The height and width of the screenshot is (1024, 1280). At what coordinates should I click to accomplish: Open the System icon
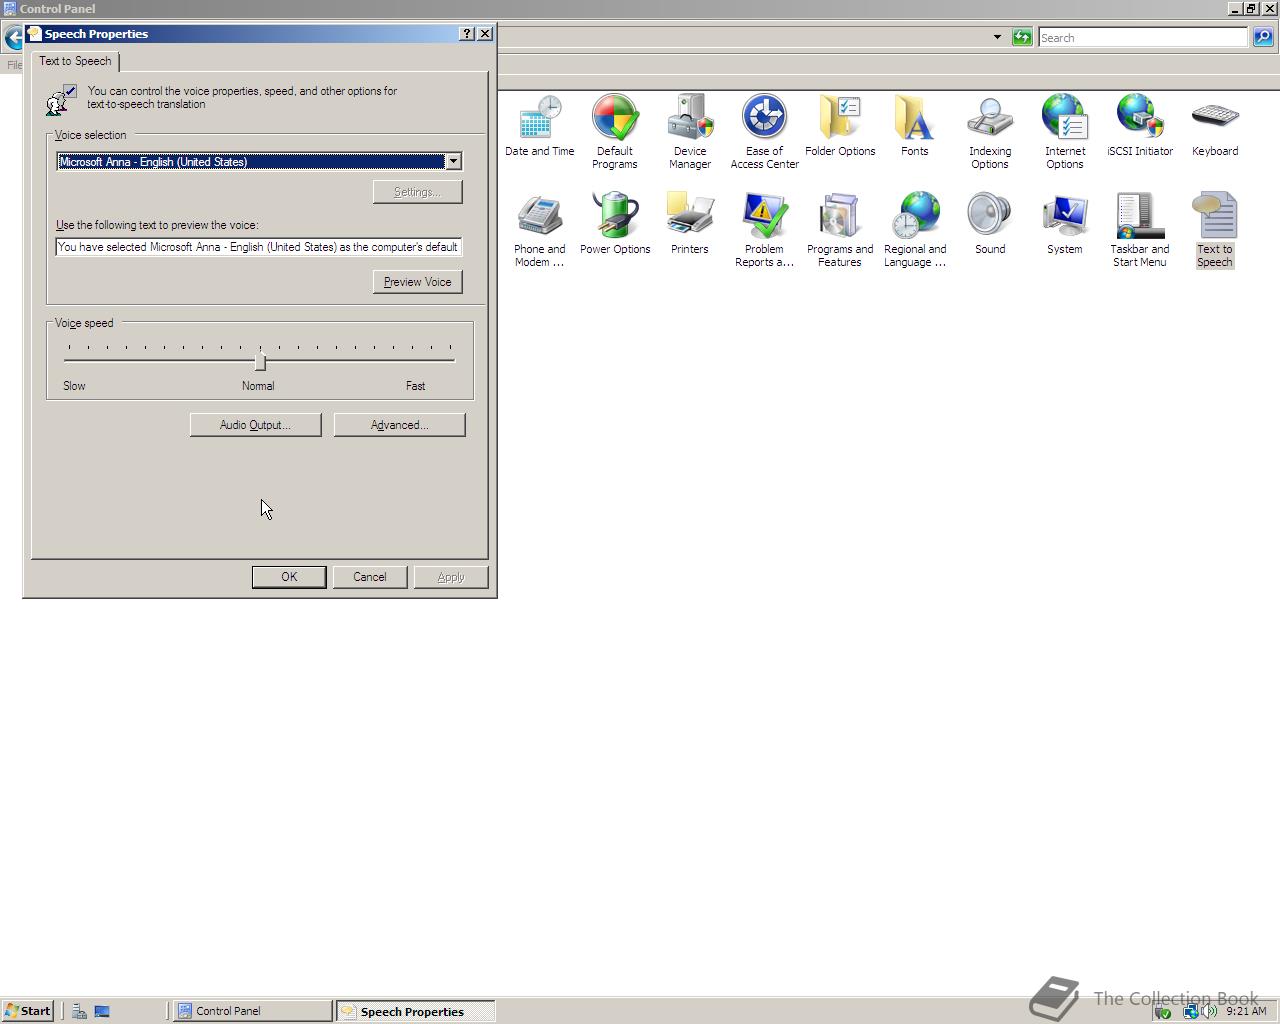point(1065,224)
